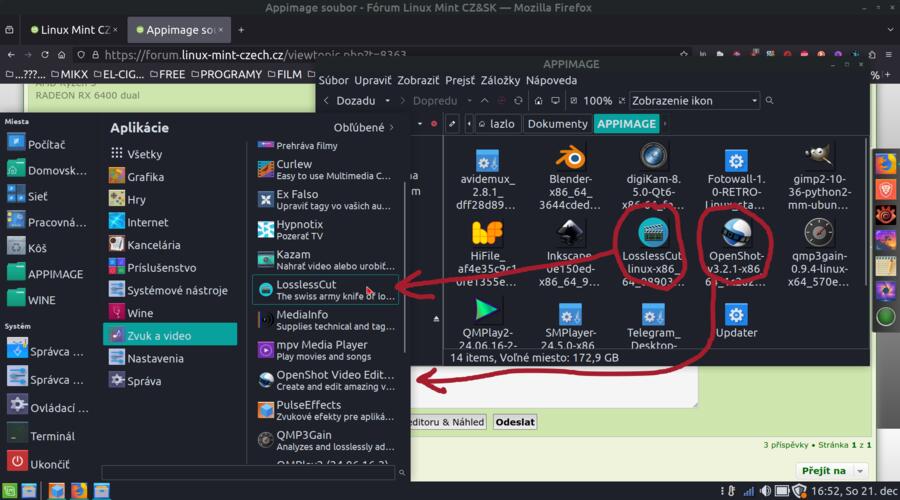Screen dimensions: 900x500
Task: Open the Záložky menu
Action: click(x=500, y=80)
